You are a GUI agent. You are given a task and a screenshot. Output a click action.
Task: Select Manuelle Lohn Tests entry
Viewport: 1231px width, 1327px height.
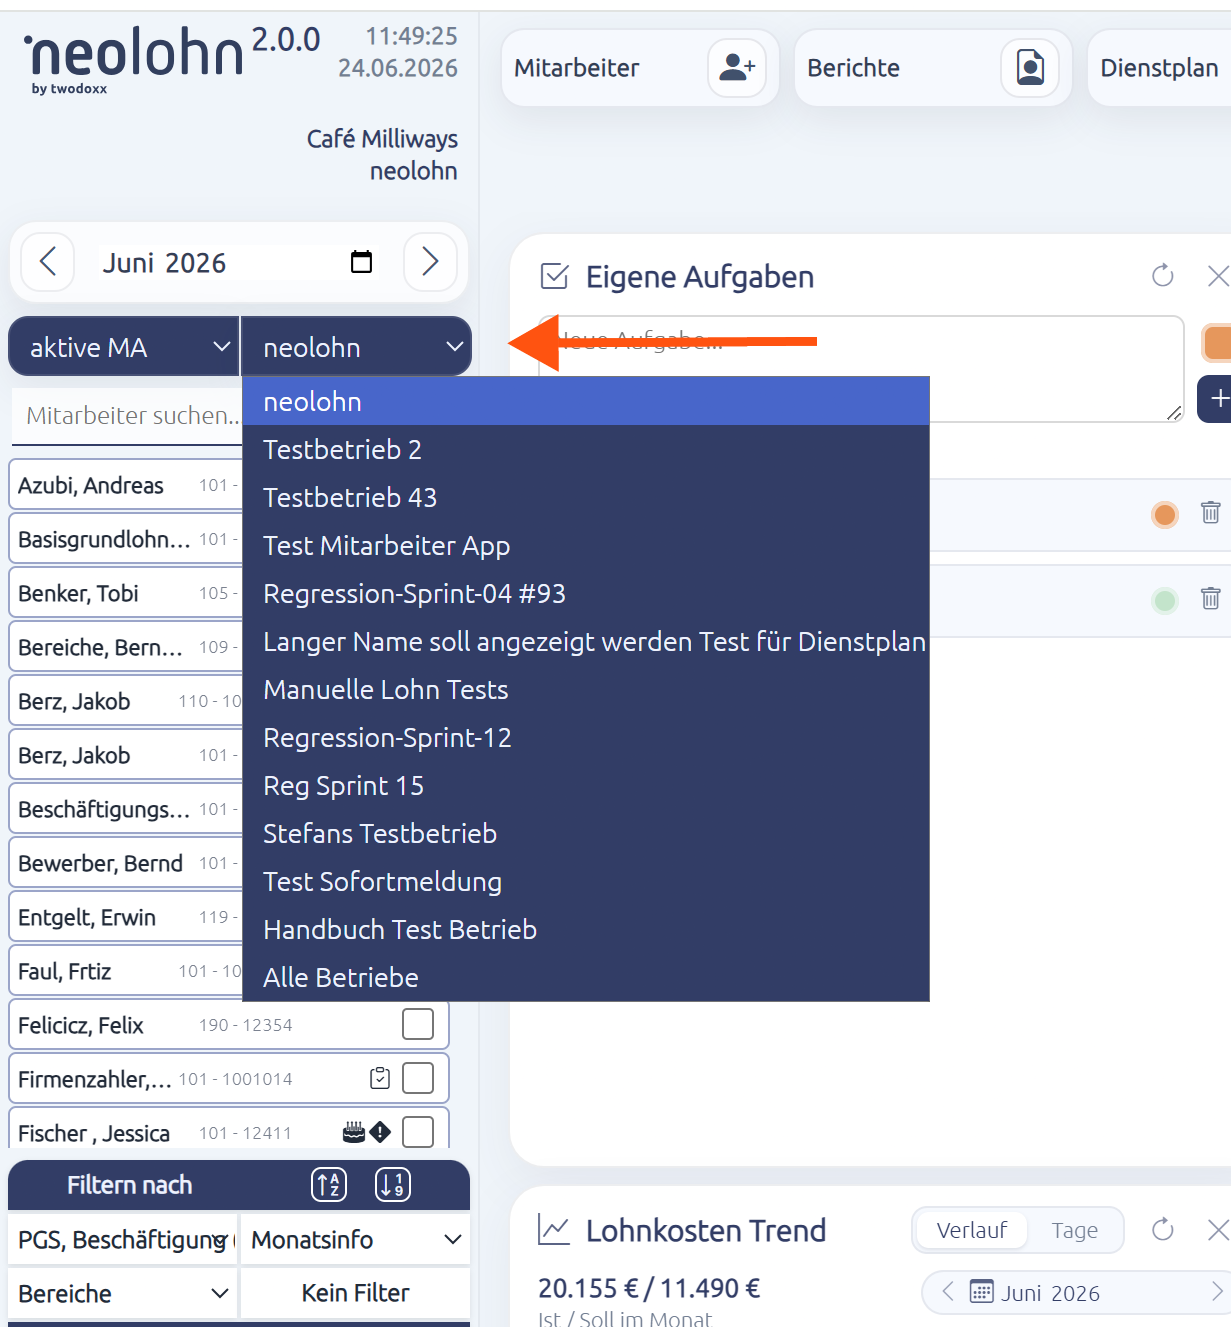pos(586,689)
